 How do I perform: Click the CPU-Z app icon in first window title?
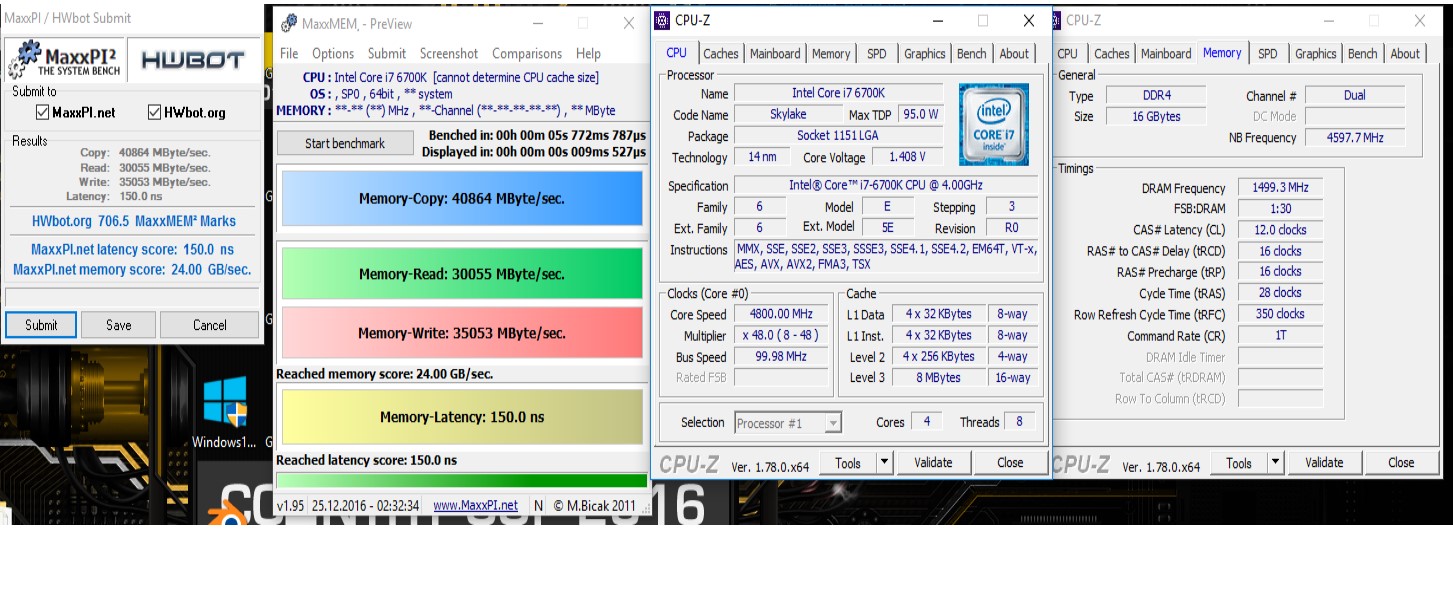tap(661, 20)
